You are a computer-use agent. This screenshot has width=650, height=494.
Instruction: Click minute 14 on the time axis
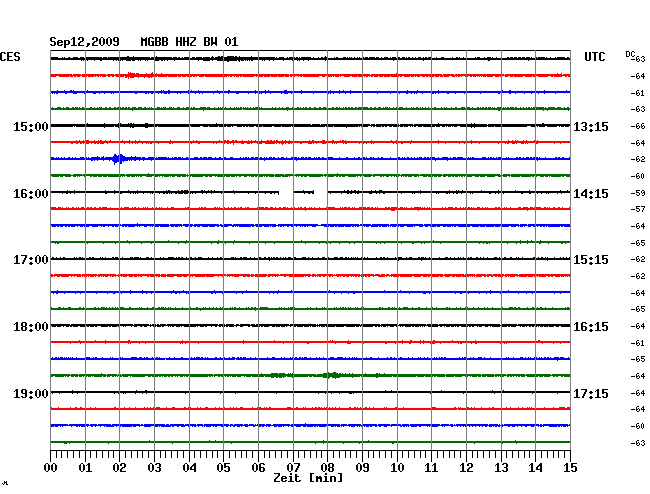point(536,468)
